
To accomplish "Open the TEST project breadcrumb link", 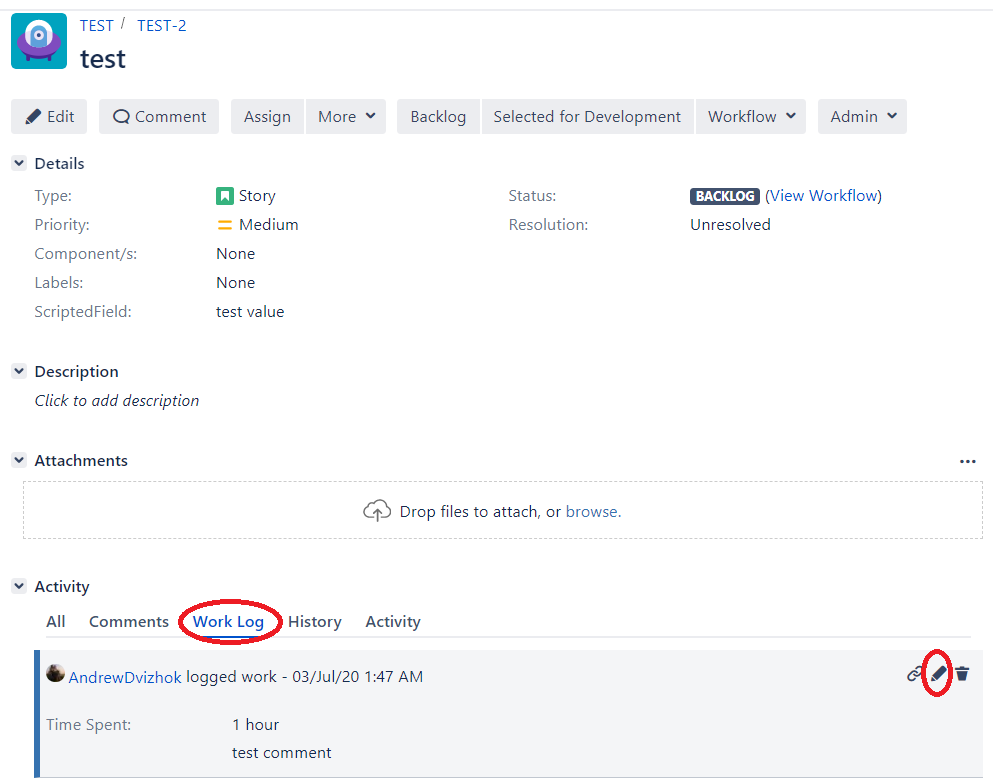I will (x=97, y=26).
